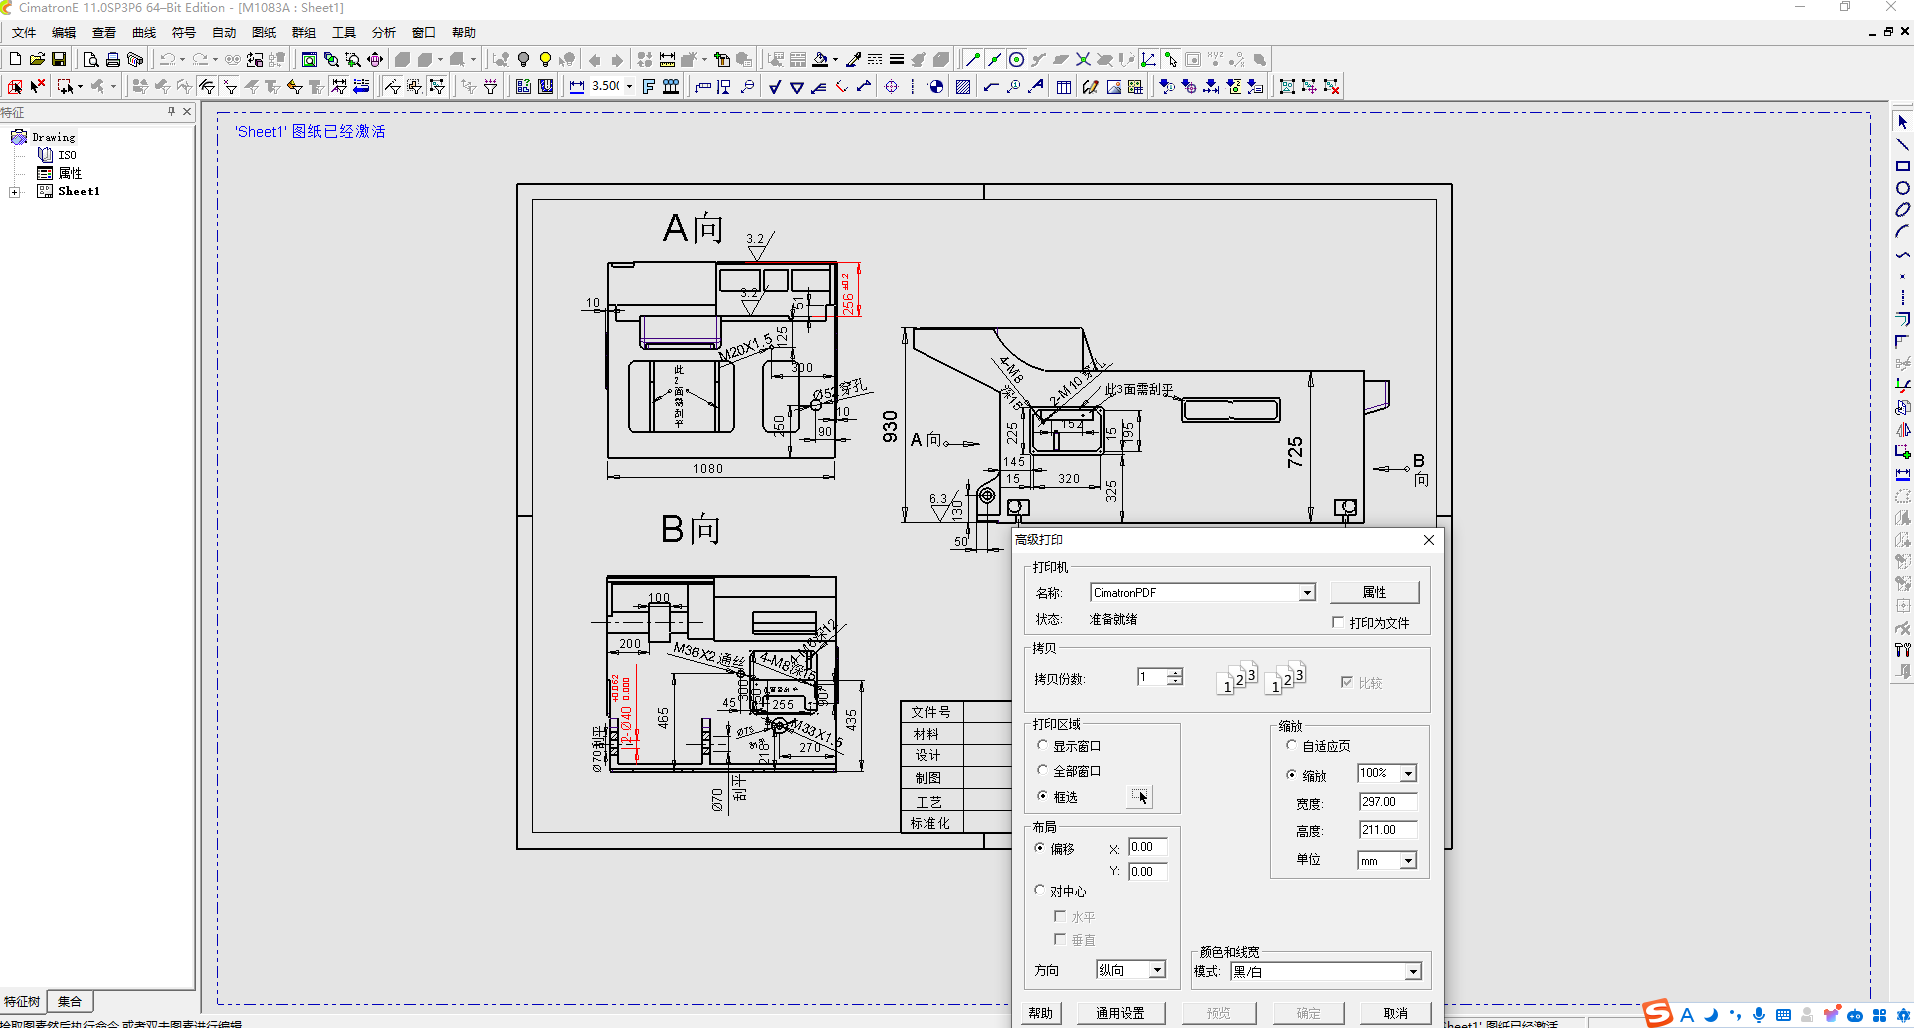This screenshot has height=1028, width=1914.
Task: Click the measure ruler icon in toolbar
Action: click(x=667, y=60)
